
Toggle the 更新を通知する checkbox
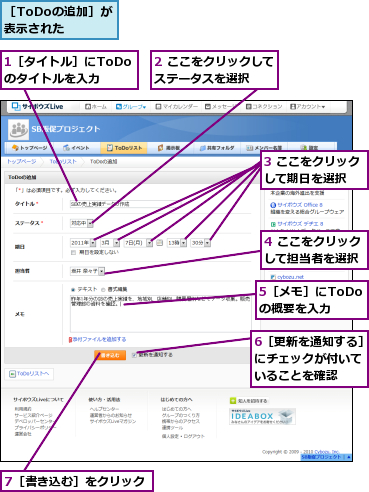pyautogui.click(x=134, y=355)
